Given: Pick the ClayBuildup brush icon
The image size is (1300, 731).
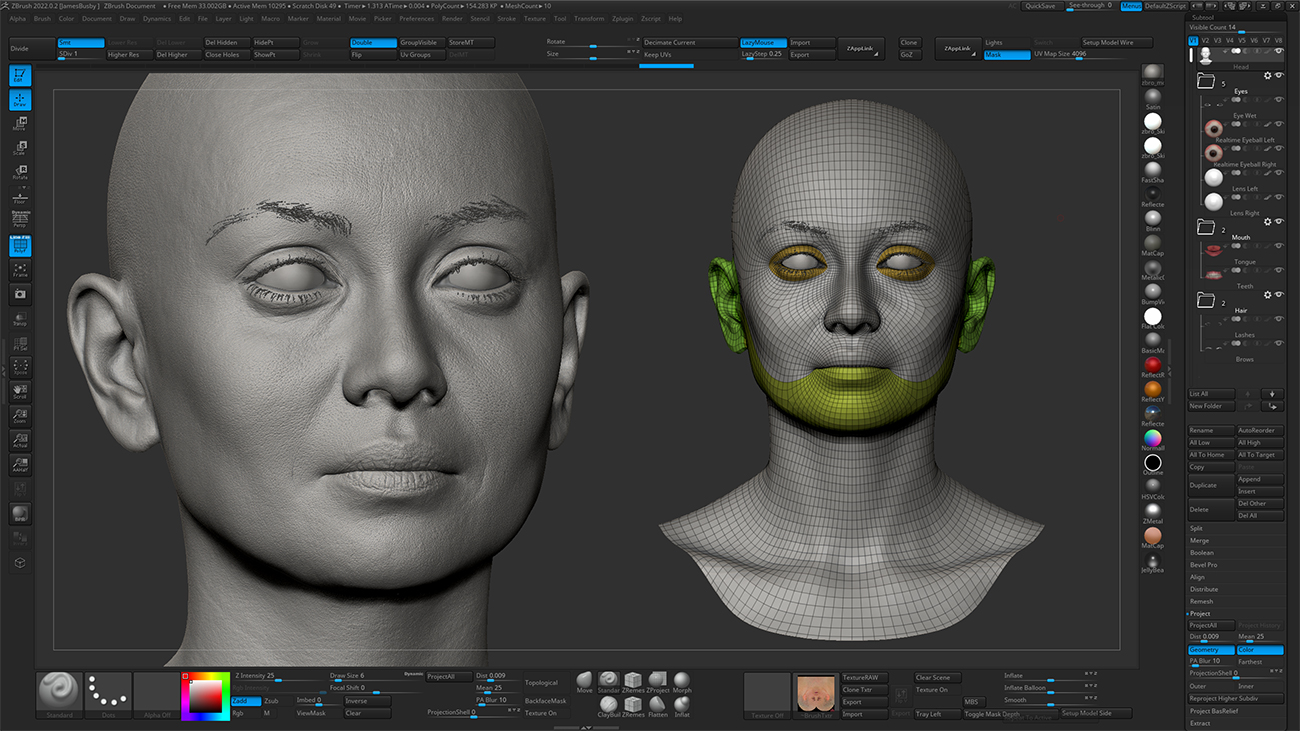Looking at the screenshot, I should 609,705.
